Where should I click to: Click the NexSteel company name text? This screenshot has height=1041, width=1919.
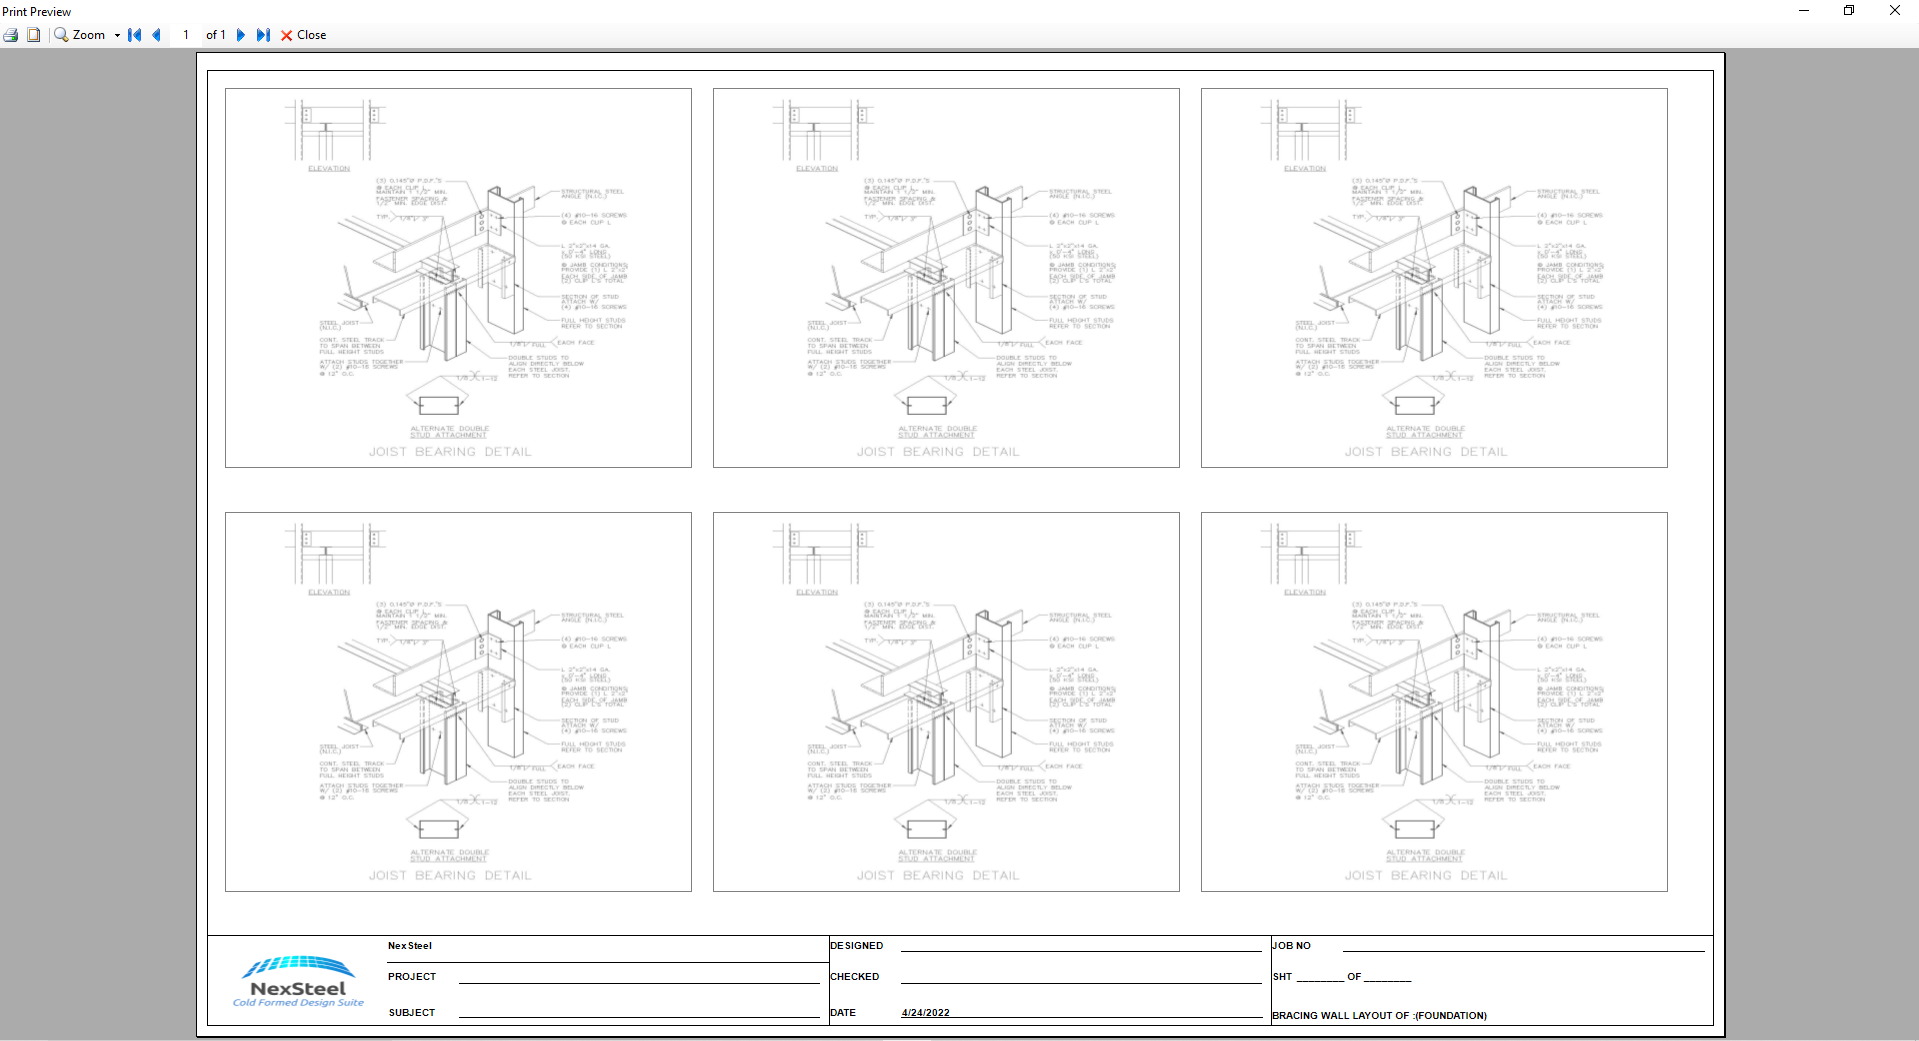pyautogui.click(x=410, y=946)
